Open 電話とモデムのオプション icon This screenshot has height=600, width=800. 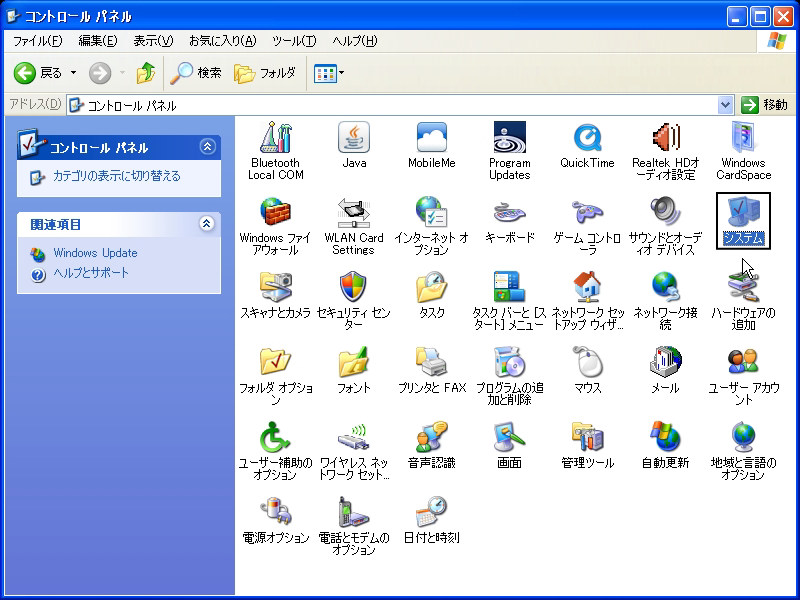(354, 512)
